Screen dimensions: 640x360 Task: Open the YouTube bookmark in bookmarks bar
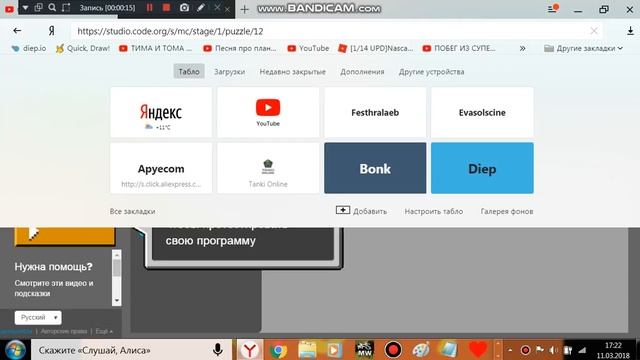click(308, 48)
